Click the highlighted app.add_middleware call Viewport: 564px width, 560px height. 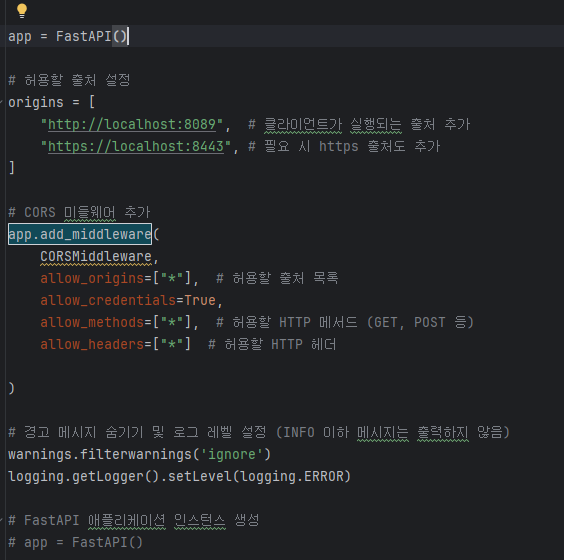(x=80, y=235)
